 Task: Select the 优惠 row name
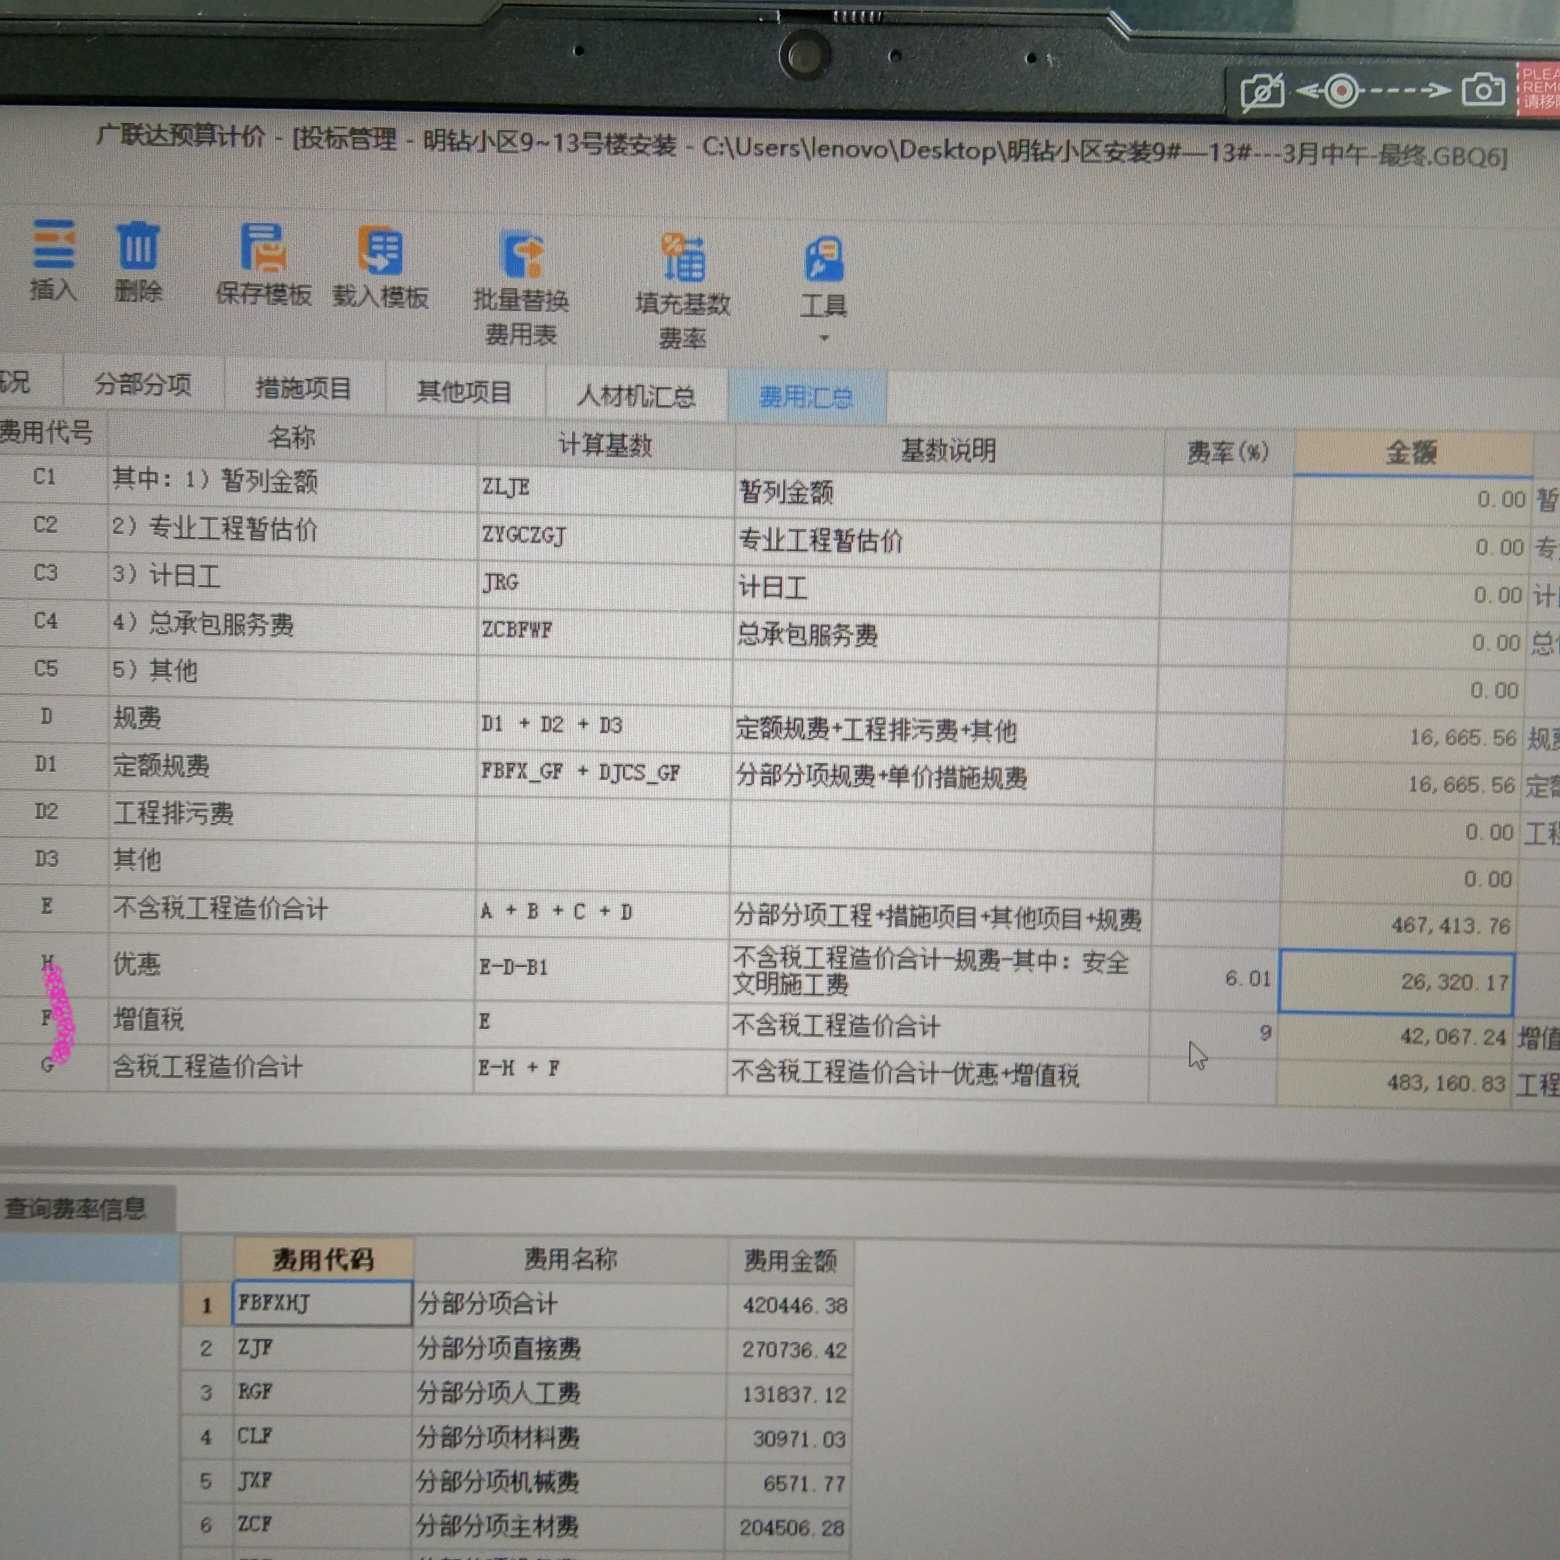(290, 964)
